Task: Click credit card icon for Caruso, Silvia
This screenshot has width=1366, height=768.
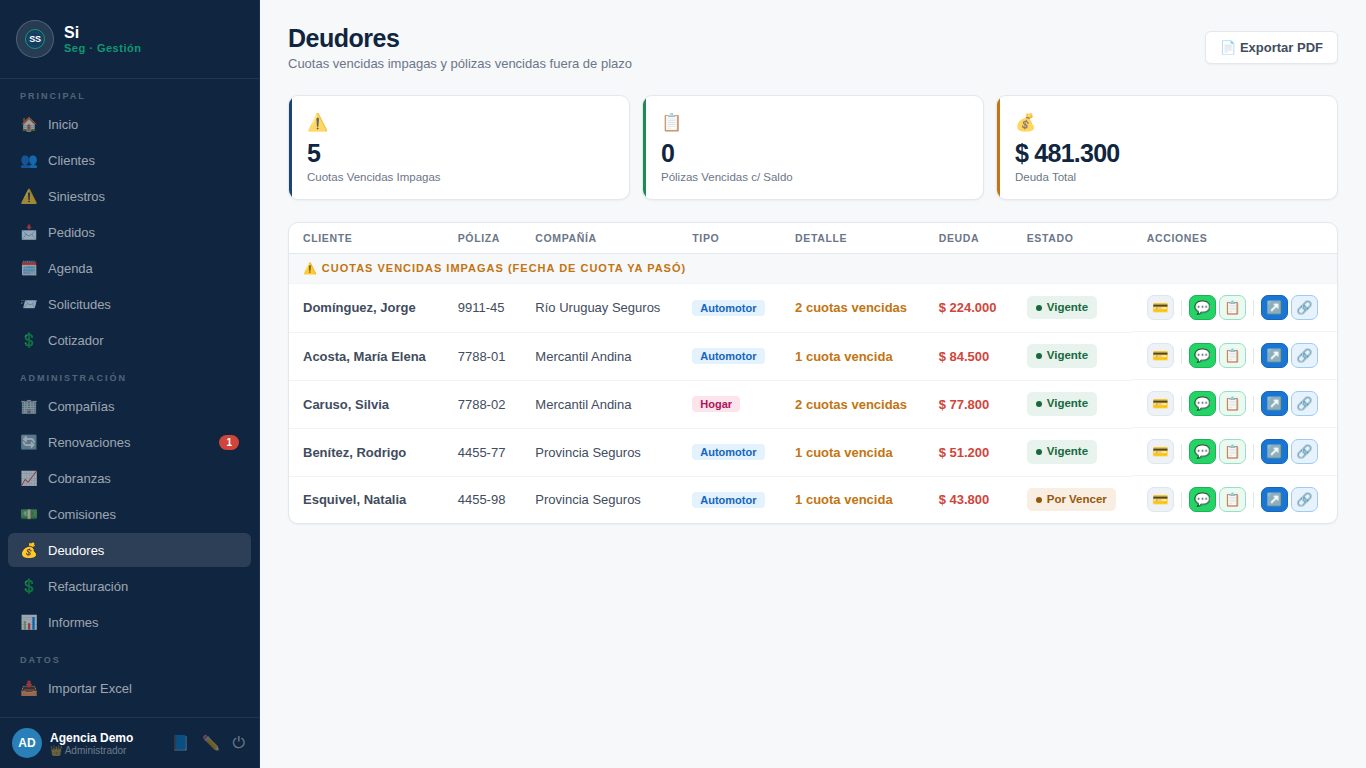Action: click(x=1160, y=404)
